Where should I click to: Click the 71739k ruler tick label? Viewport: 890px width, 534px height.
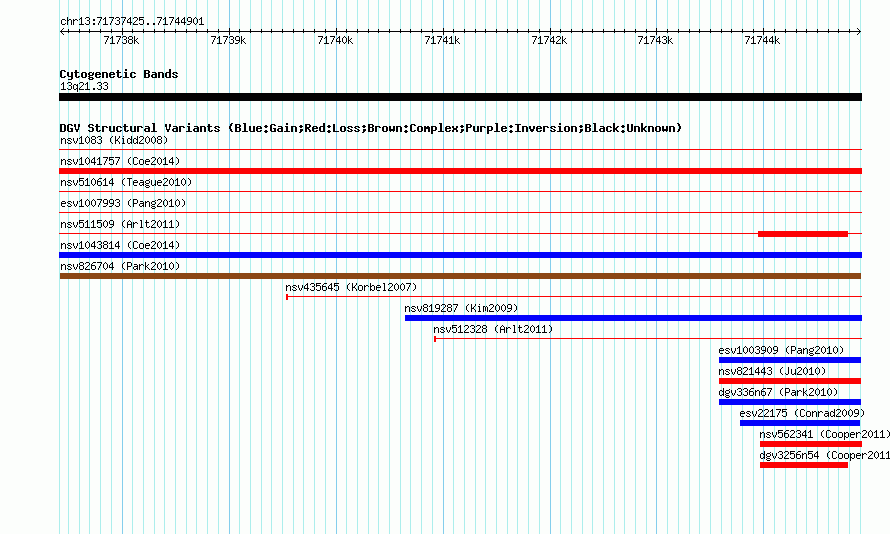pyautogui.click(x=228, y=40)
